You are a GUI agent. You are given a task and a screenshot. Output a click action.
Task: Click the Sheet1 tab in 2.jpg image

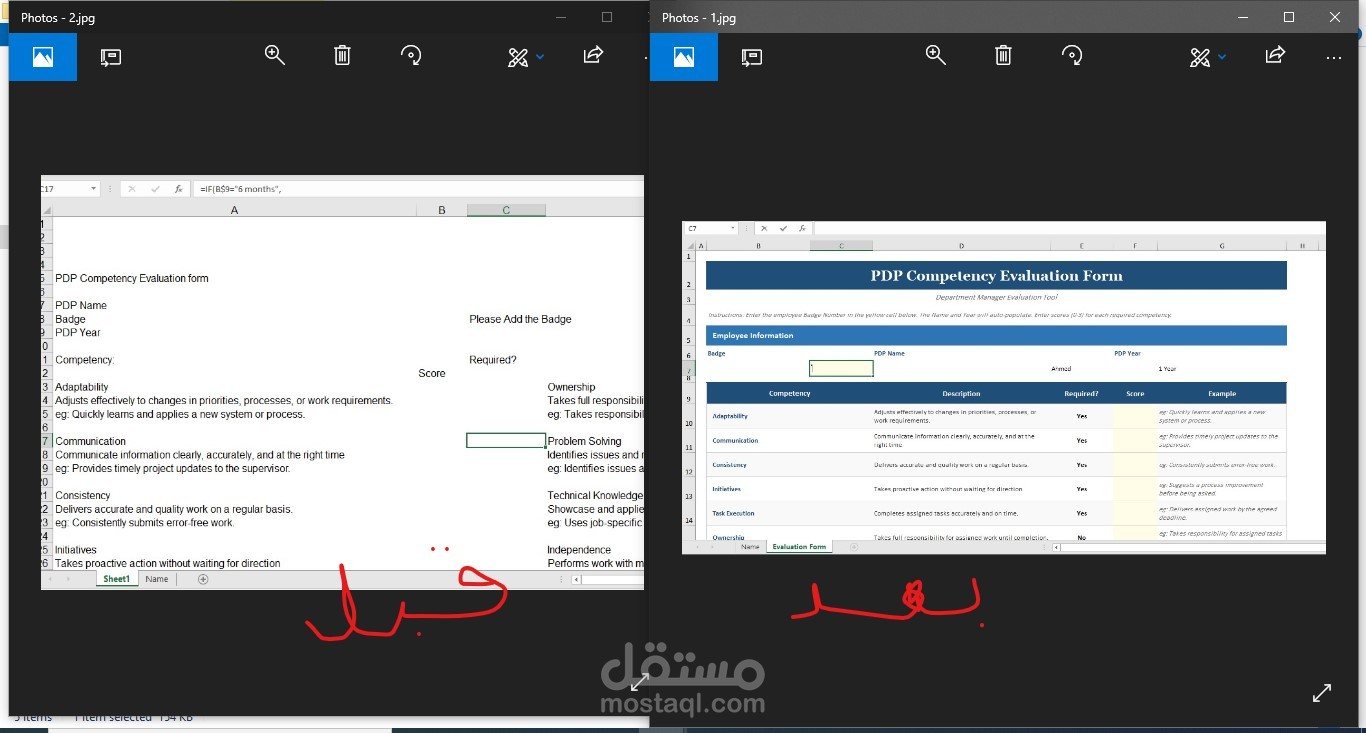coord(116,579)
